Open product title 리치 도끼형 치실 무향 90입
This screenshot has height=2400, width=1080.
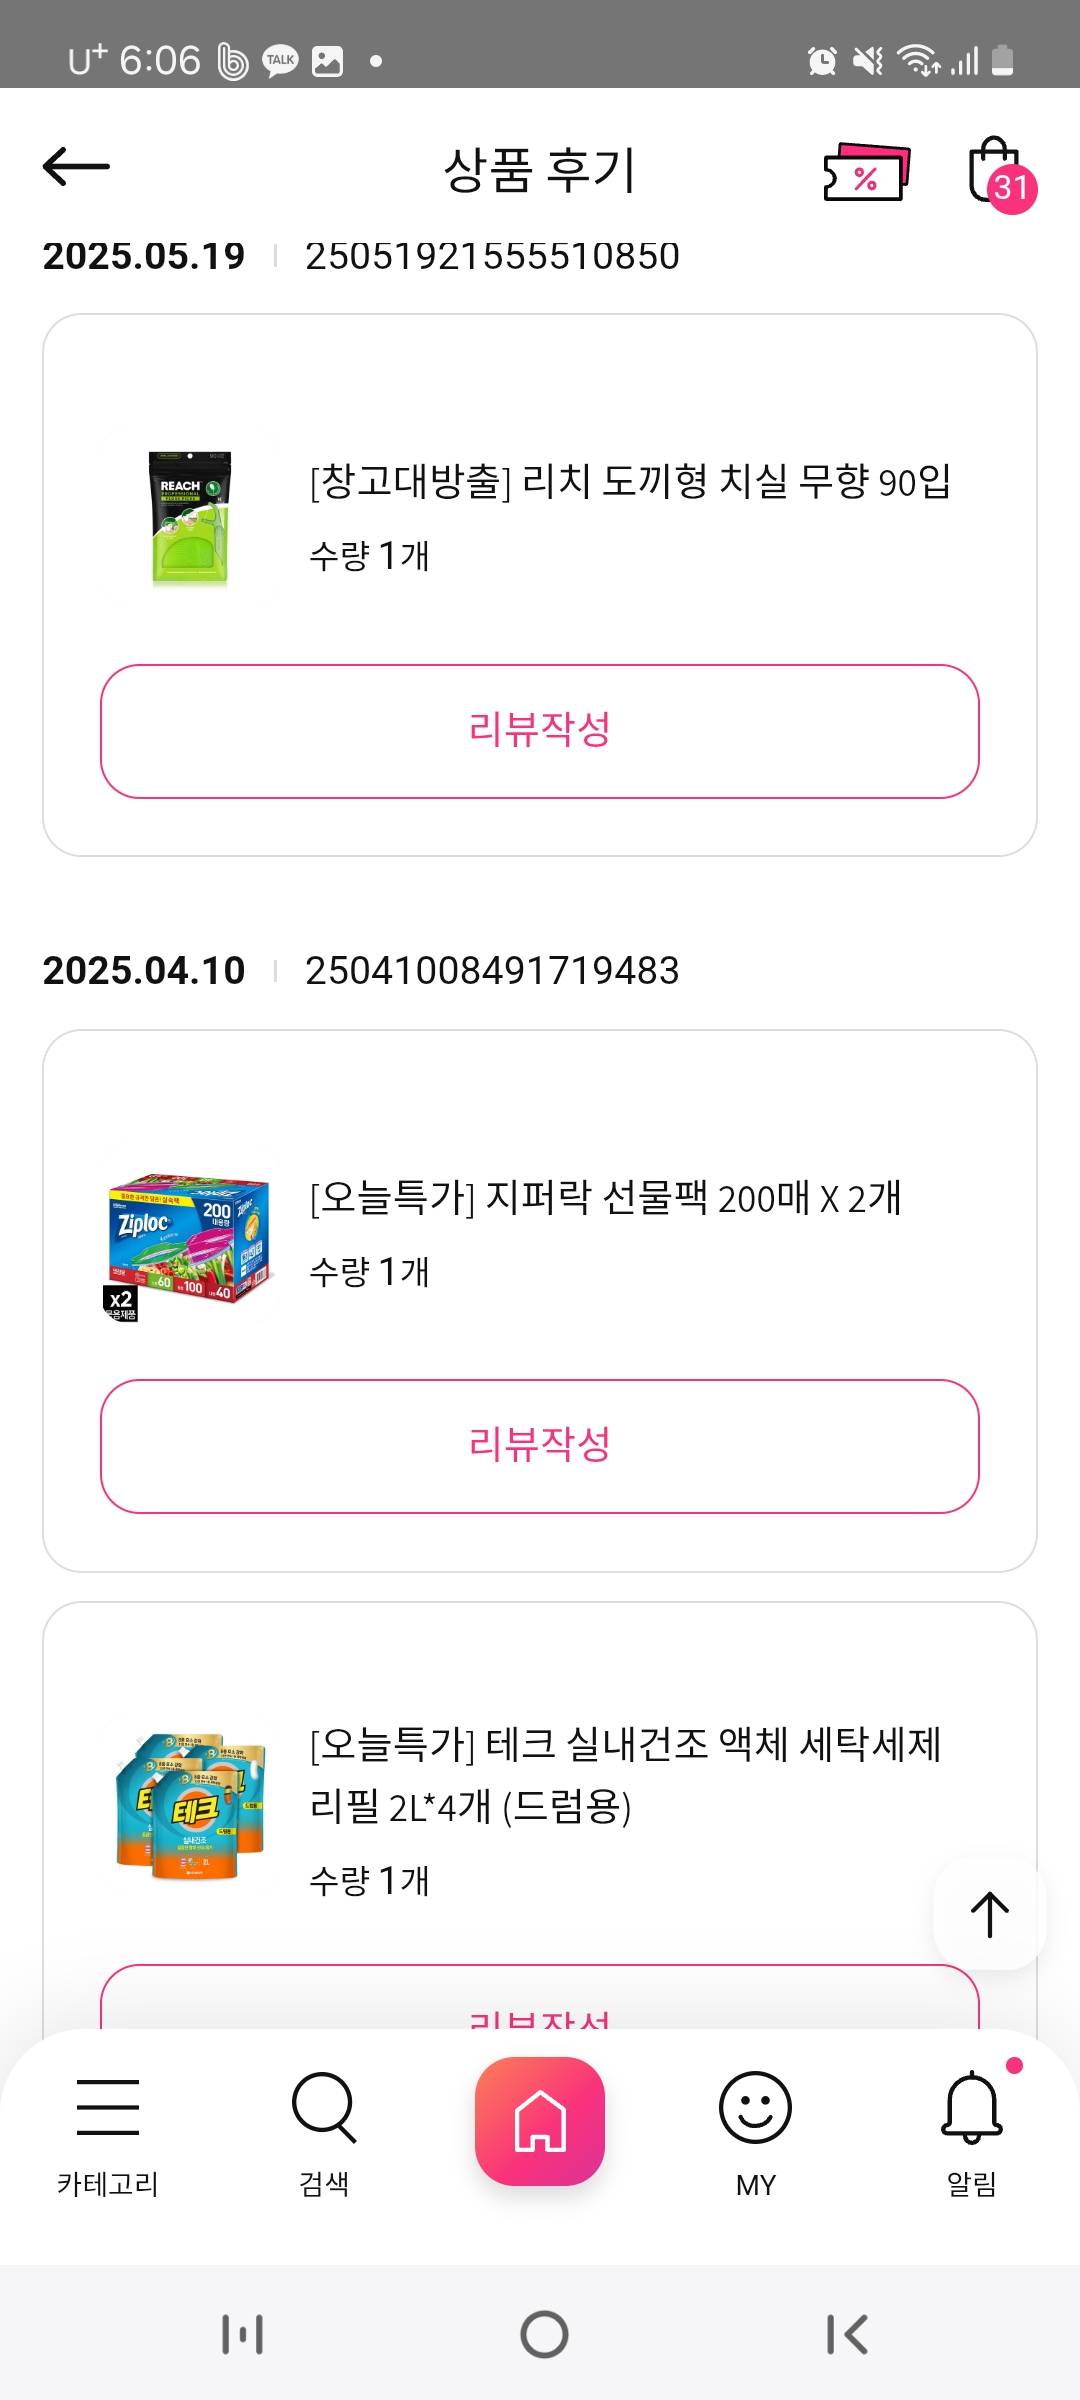(x=630, y=482)
